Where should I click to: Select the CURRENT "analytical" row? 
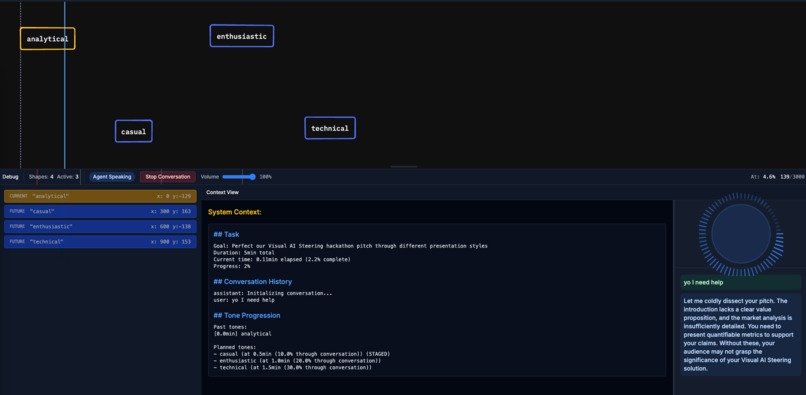(100, 196)
